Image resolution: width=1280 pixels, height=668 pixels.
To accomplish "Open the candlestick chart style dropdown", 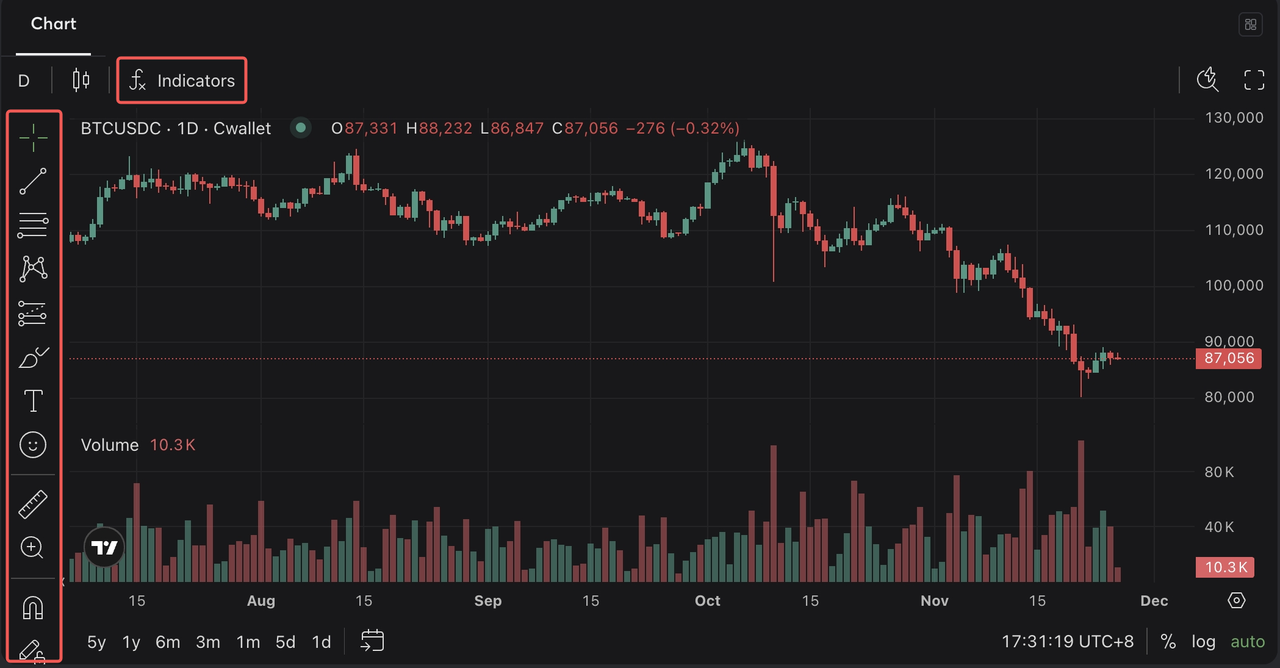I will click(x=81, y=80).
